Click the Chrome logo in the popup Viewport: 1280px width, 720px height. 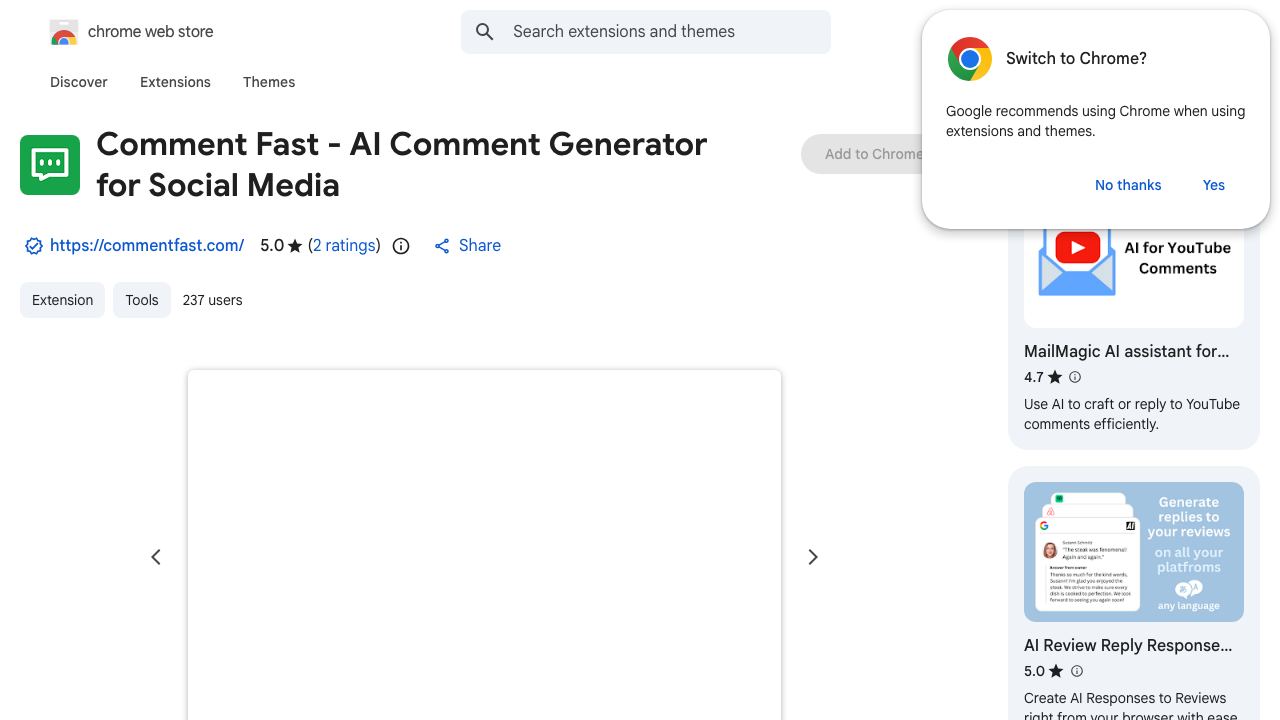pyautogui.click(x=969, y=59)
